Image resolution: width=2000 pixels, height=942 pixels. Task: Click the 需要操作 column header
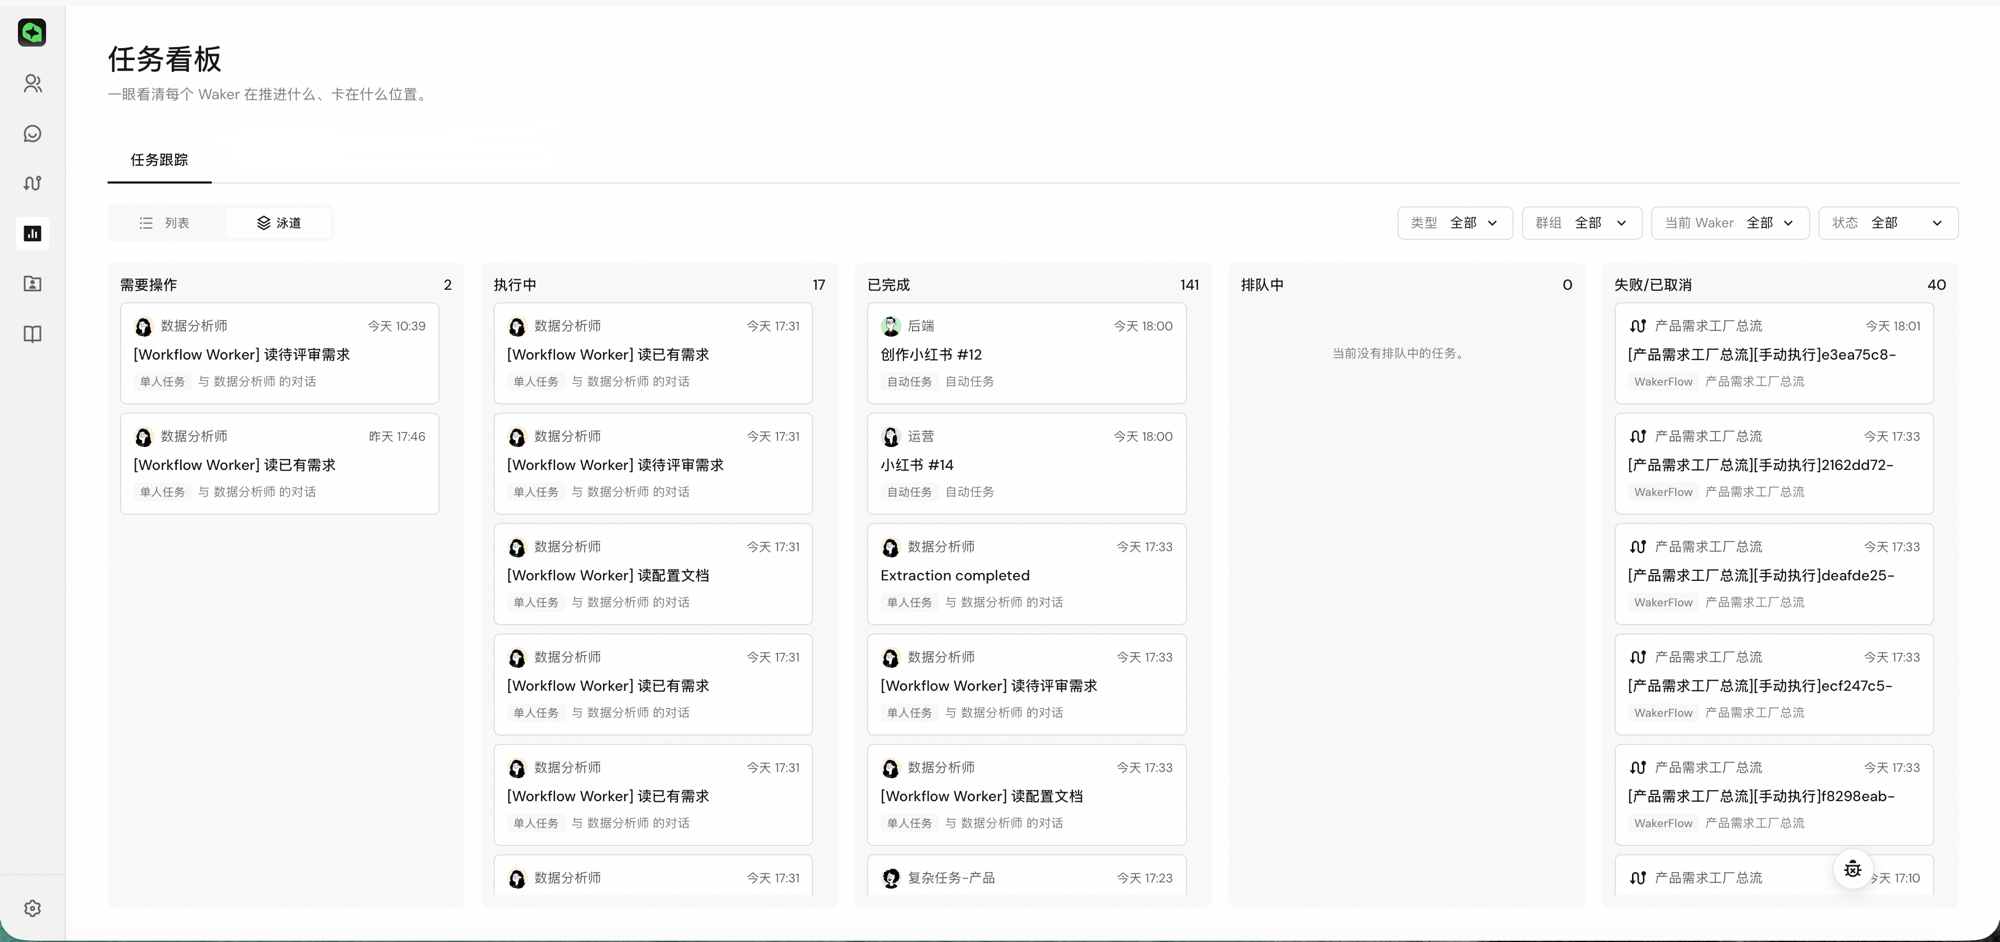[148, 285]
